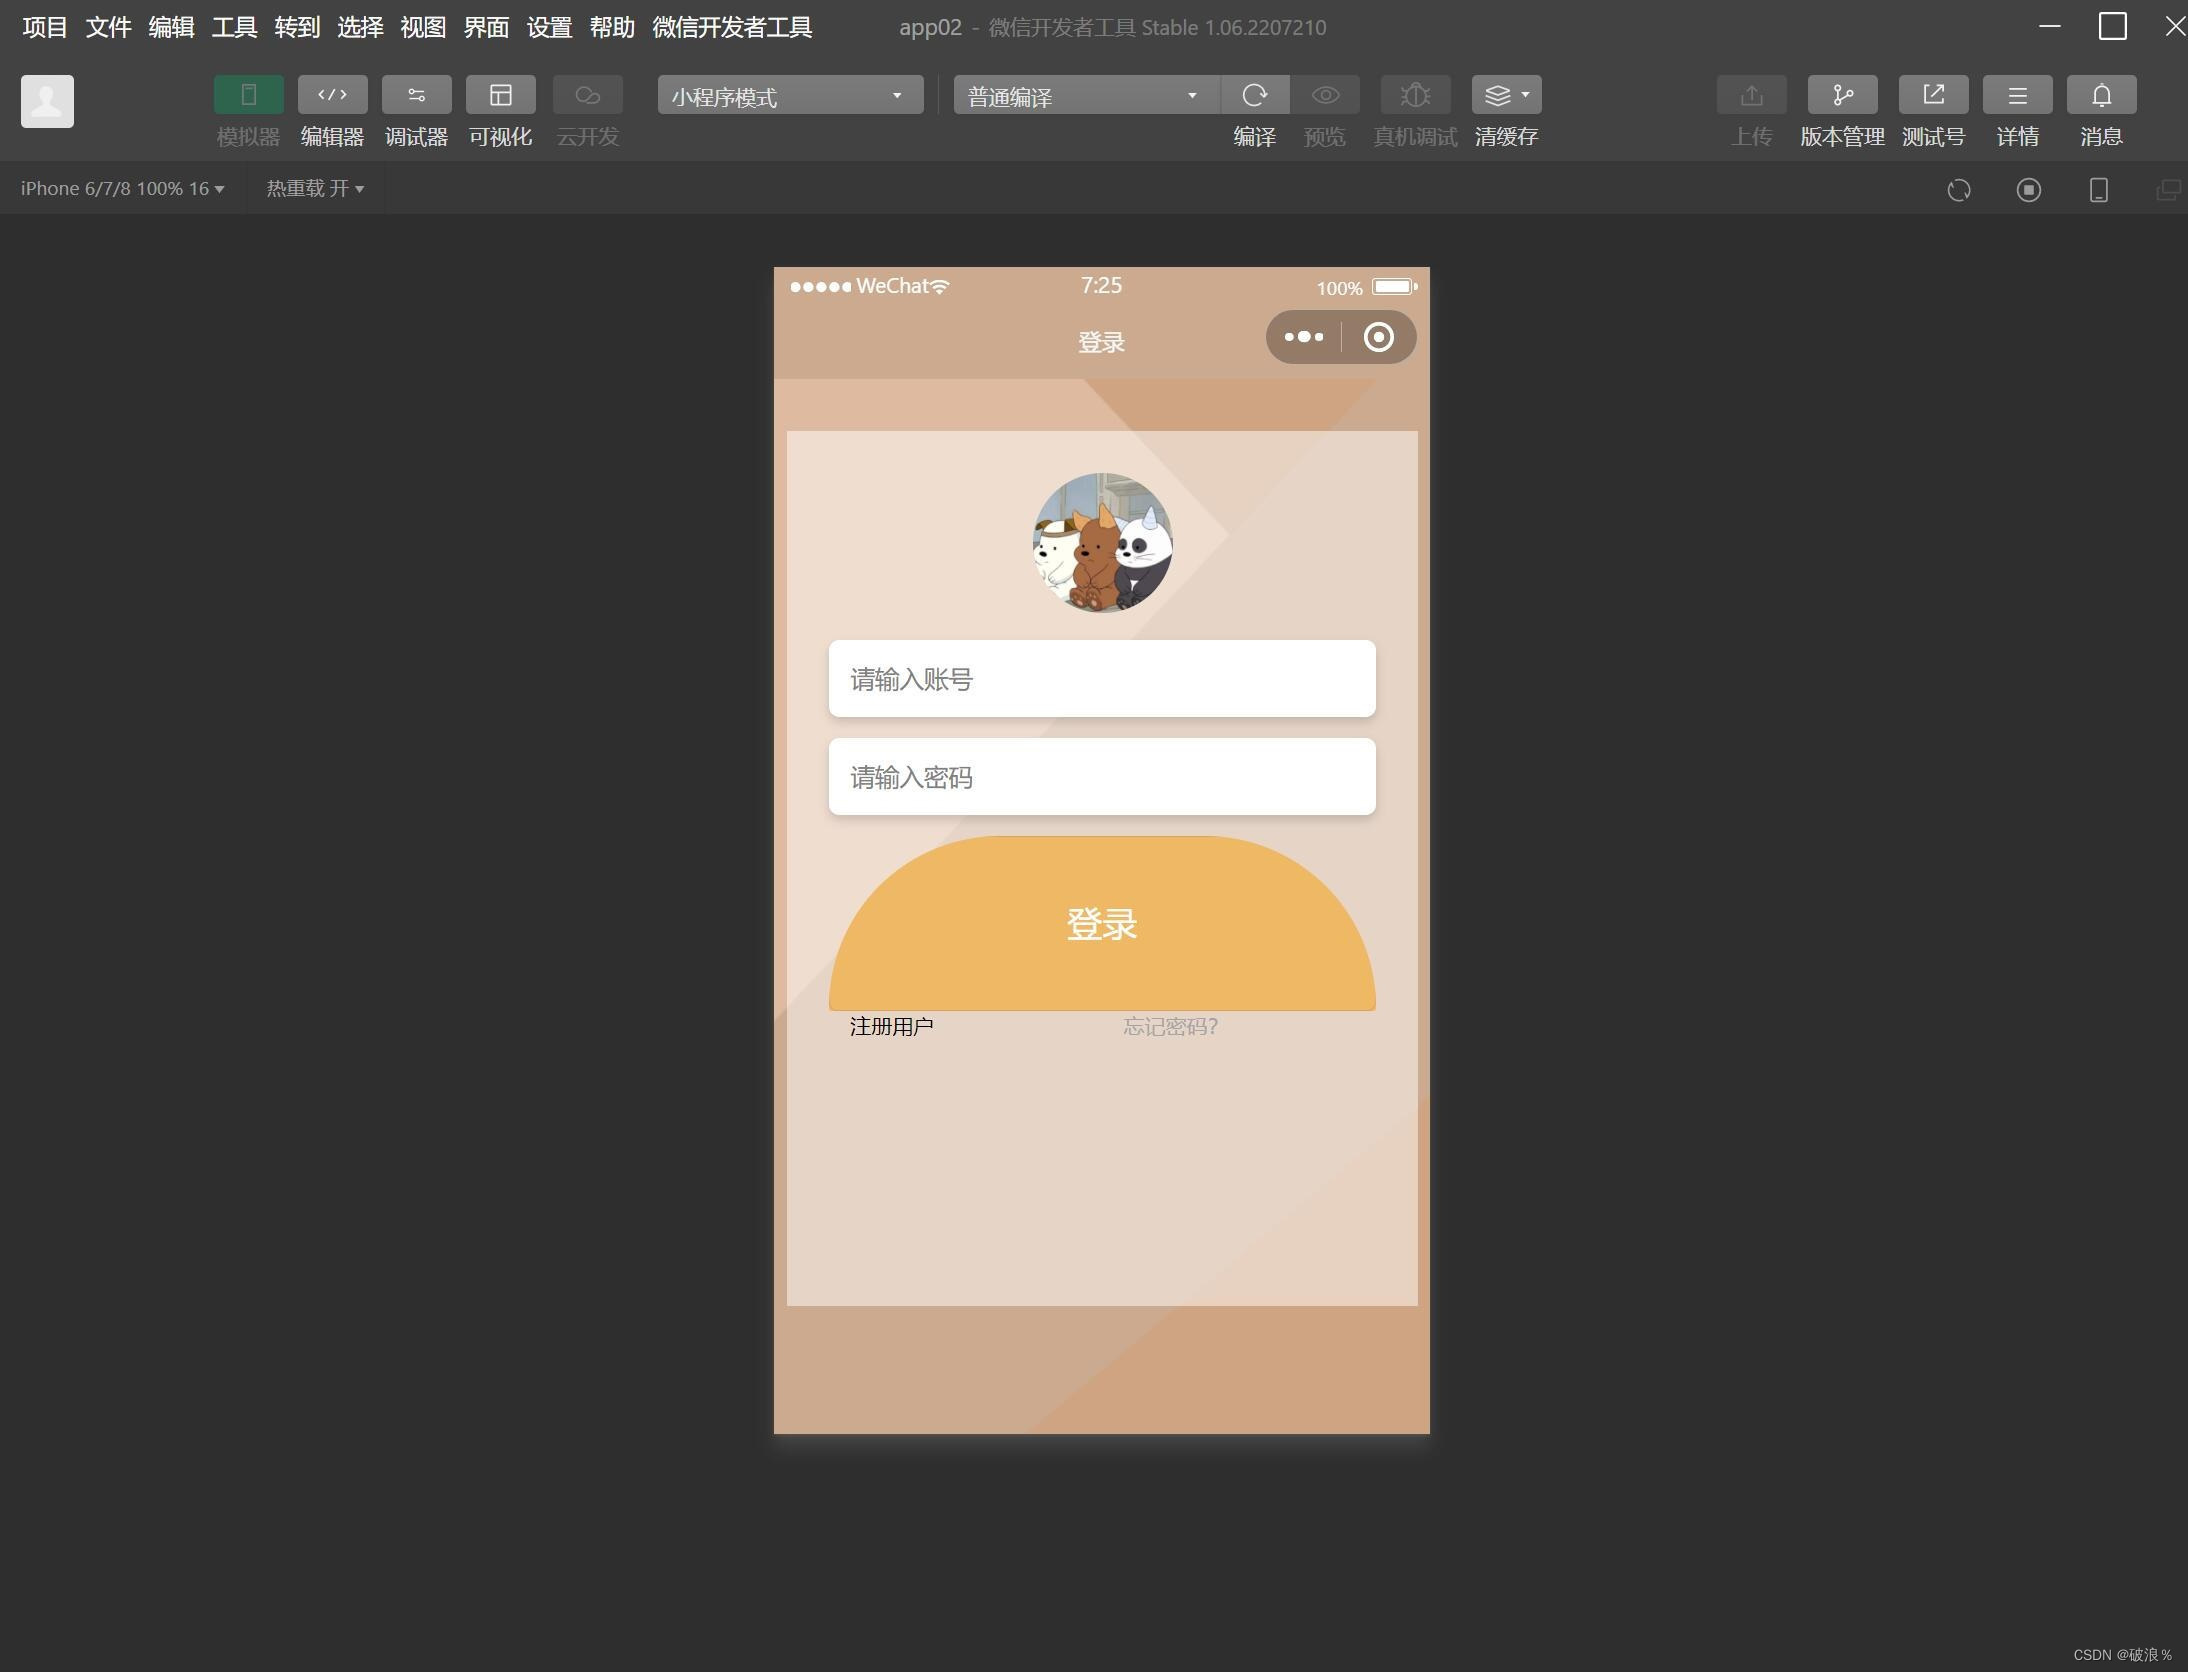Focus the 请输入账号 account field
The image size is (2188, 1672).
click(x=1102, y=678)
